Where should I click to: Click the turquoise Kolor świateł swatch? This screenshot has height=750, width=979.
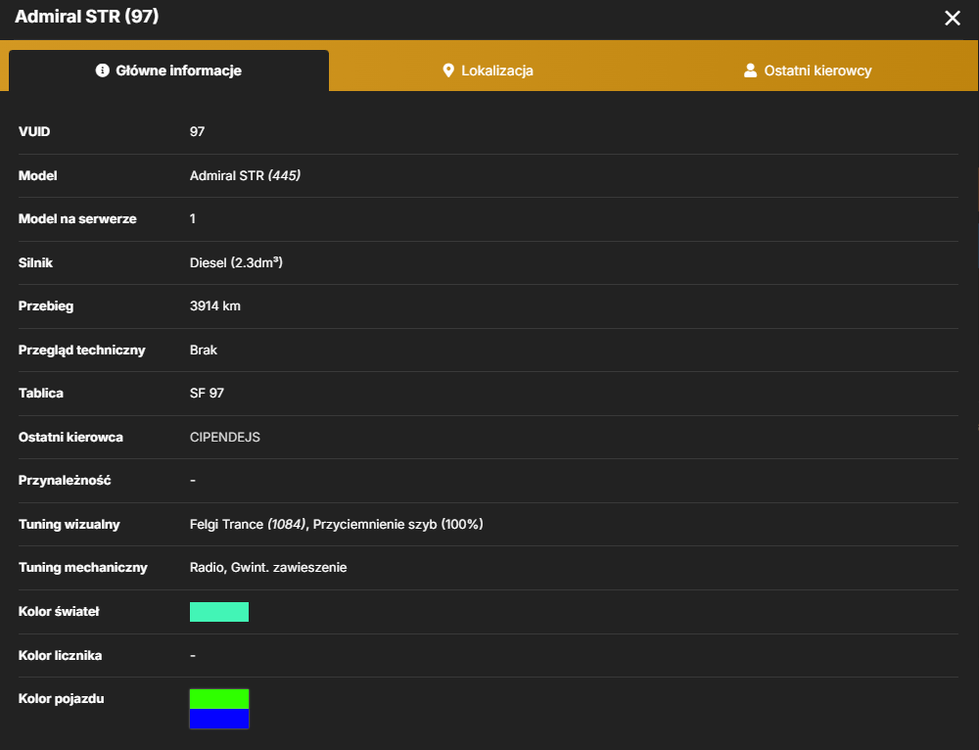pos(219,612)
